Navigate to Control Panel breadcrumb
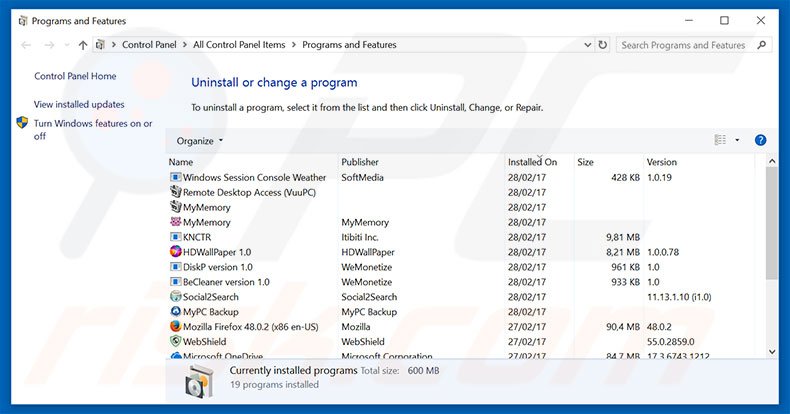 (x=149, y=45)
